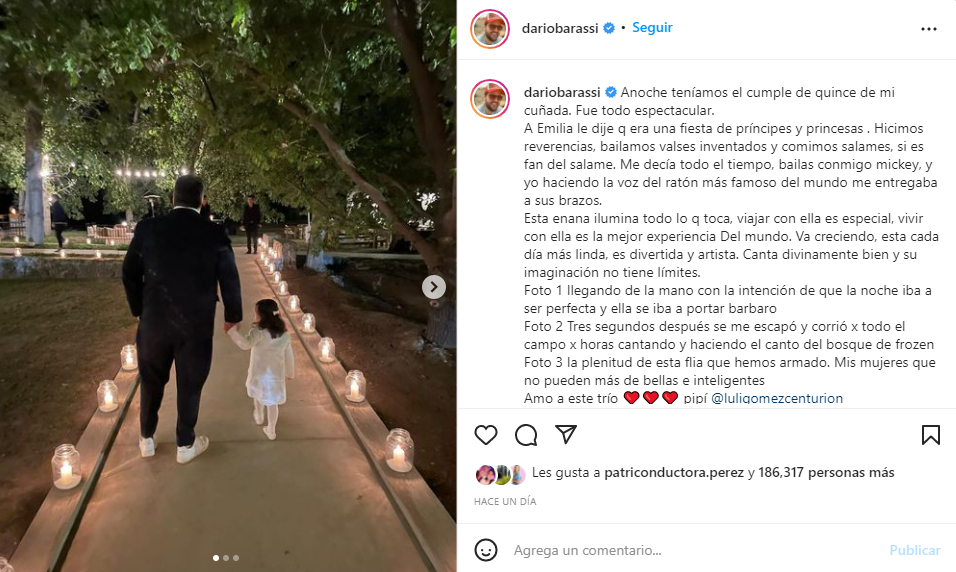Open comments via speech bubble icon
Image resolution: width=956 pixels, height=572 pixels.
[526, 435]
